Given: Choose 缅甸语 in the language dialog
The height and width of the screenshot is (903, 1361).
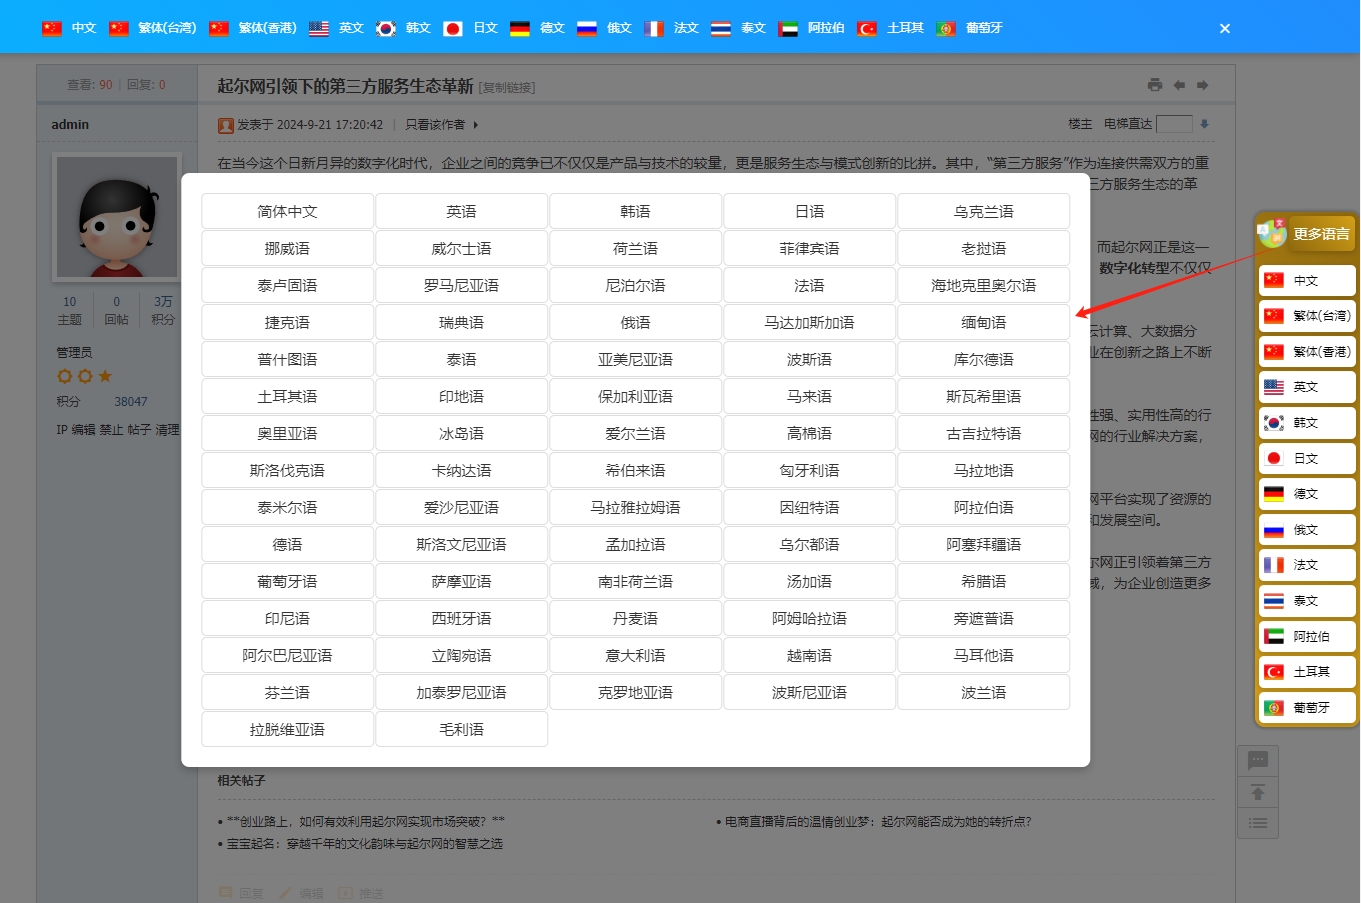Looking at the screenshot, I should click(x=984, y=322).
